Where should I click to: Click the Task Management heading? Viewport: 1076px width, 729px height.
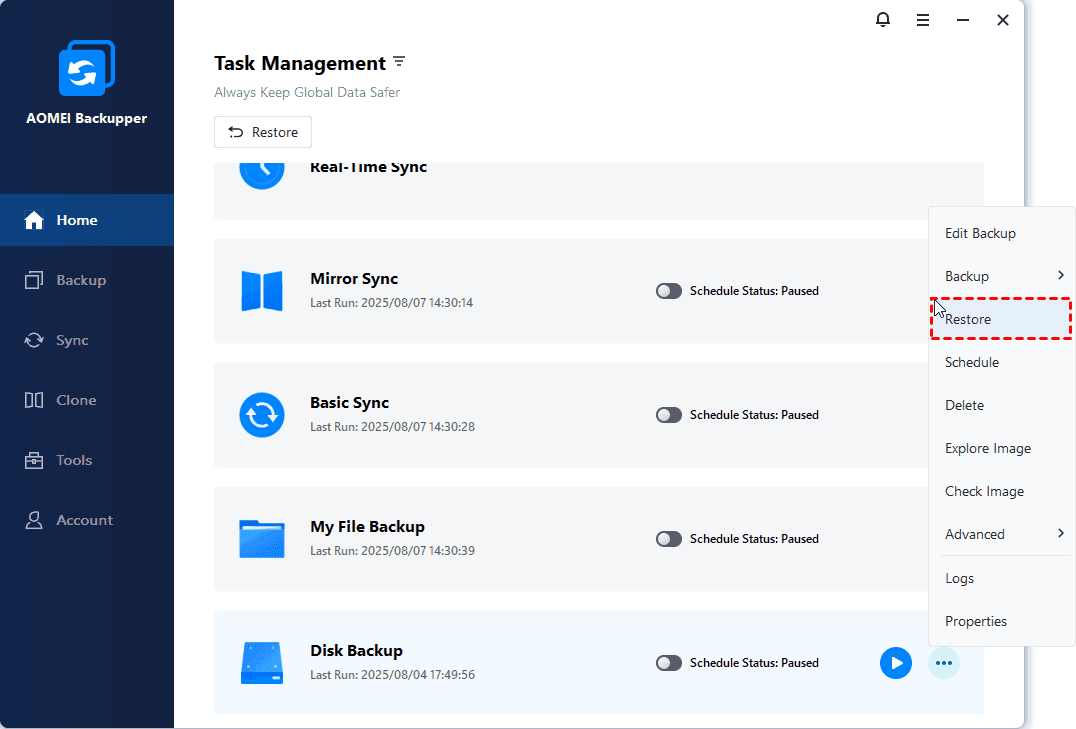pyautogui.click(x=300, y=64)
